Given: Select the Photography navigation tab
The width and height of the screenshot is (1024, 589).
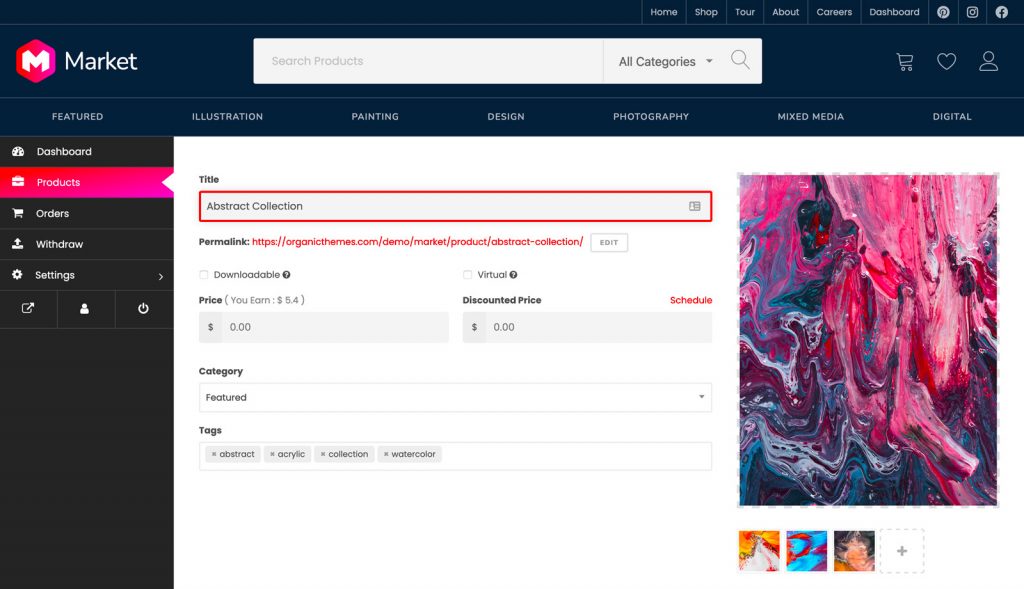Looking at the screenshot, I should pyautogui.click(x=650, y=117).
